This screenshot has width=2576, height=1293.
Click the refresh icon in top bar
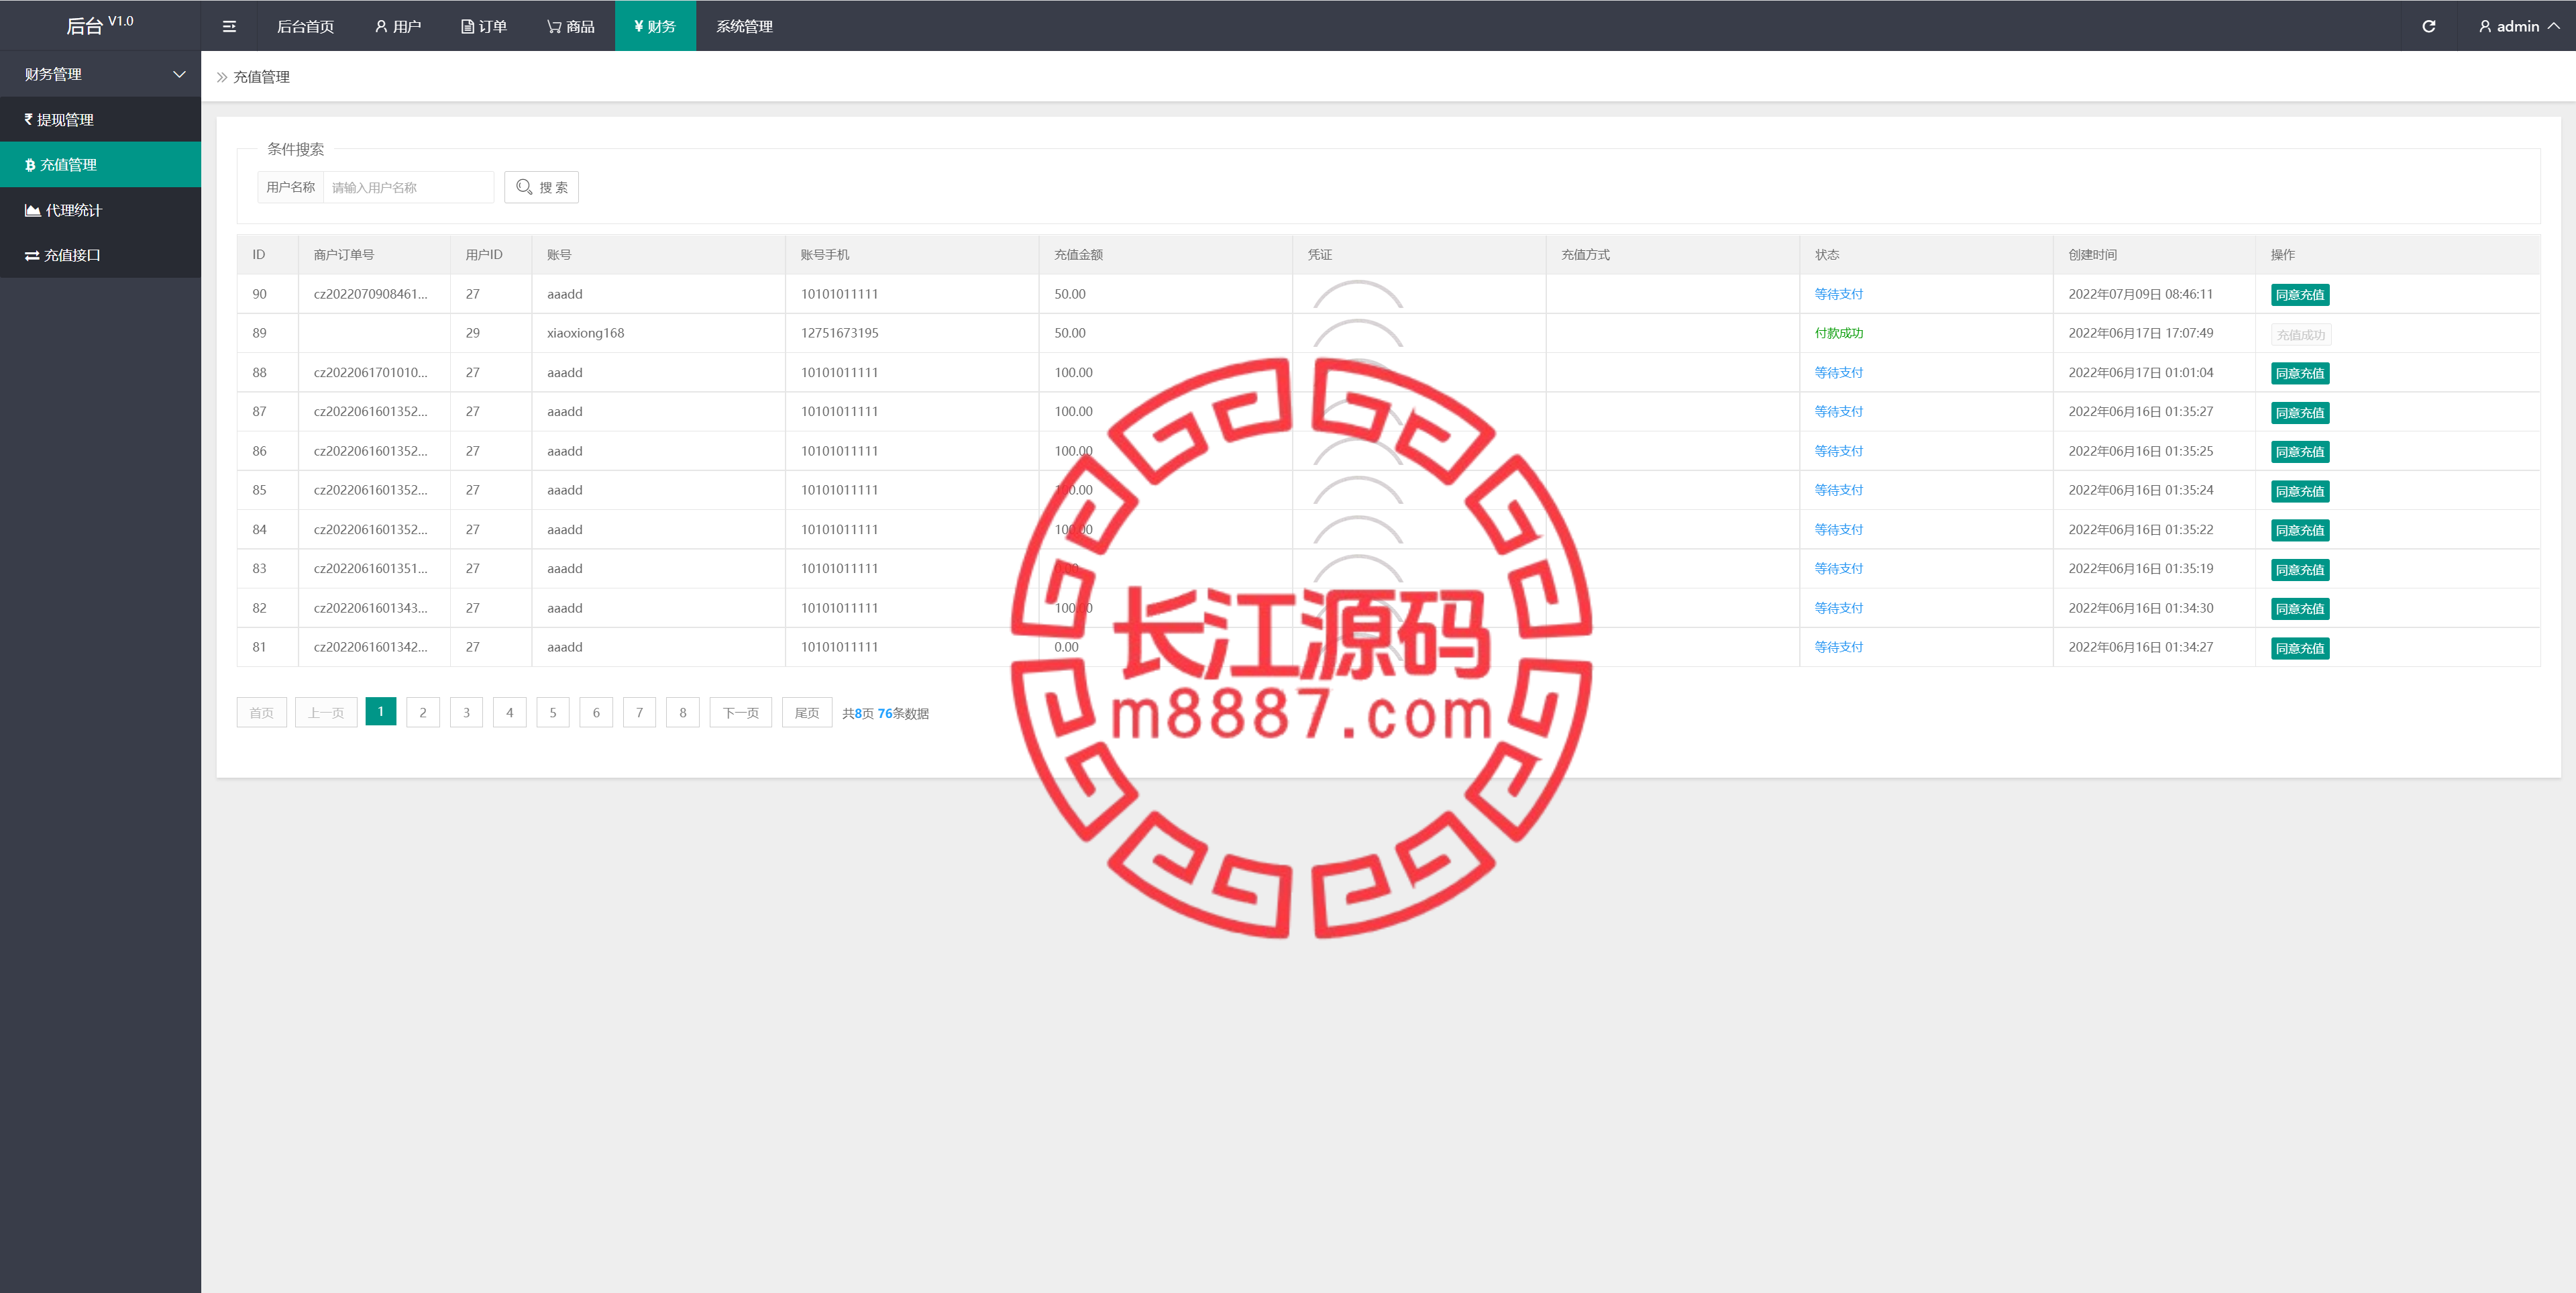(2428, 26)
